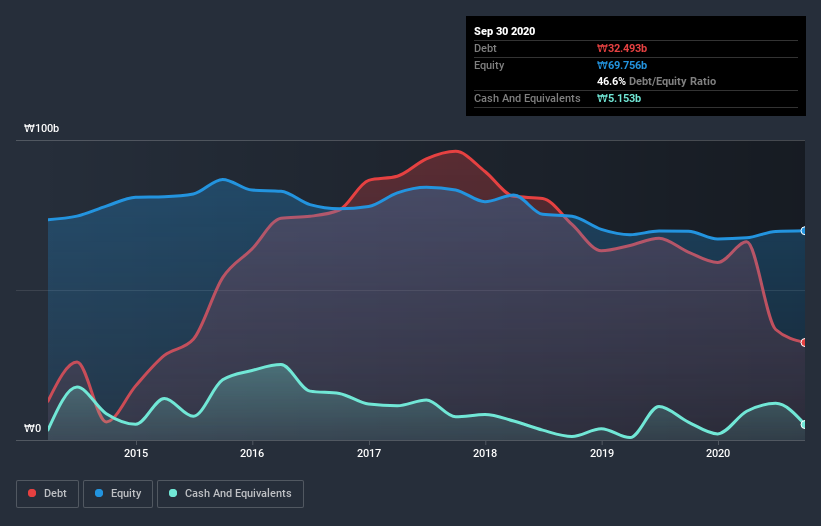Image resolution: width=821 pixels, height=526 pixels.
Task: Select the Debt endpoint marker at Sep 2020
Action: pyautogui.click(x=803, y=342)
